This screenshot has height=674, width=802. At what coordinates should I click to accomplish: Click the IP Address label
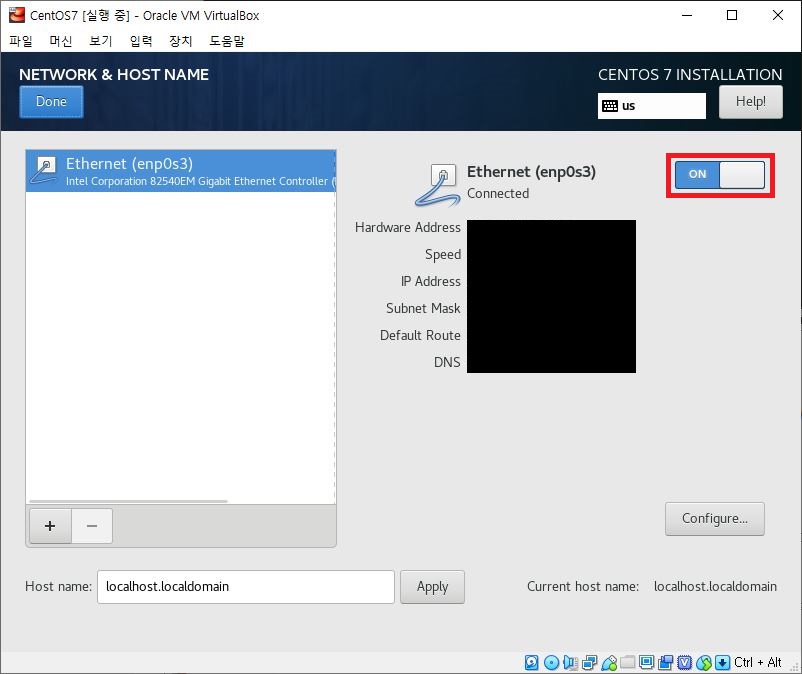(x=431, y=281)
